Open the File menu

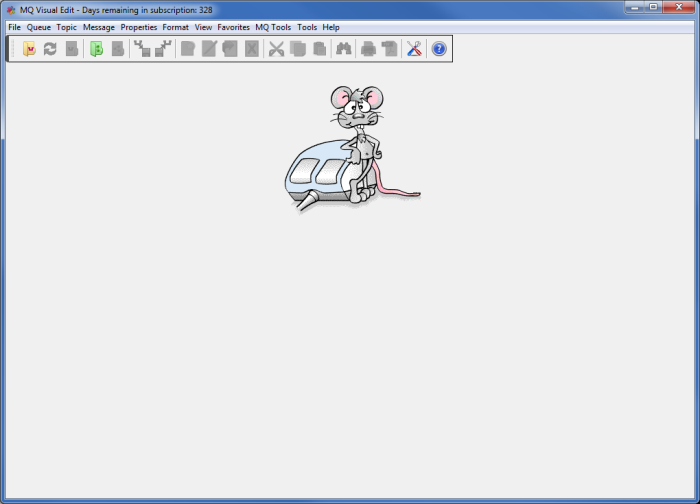pos(14,27)
